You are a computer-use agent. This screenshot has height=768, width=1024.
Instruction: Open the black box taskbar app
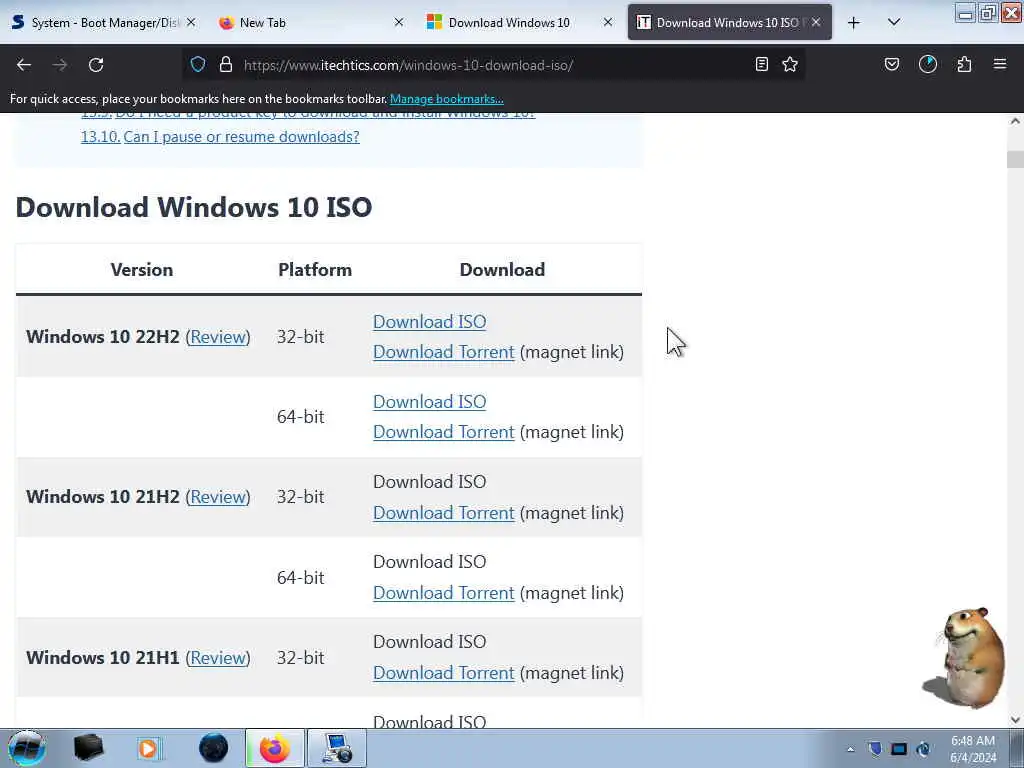(x=89, y=748)
